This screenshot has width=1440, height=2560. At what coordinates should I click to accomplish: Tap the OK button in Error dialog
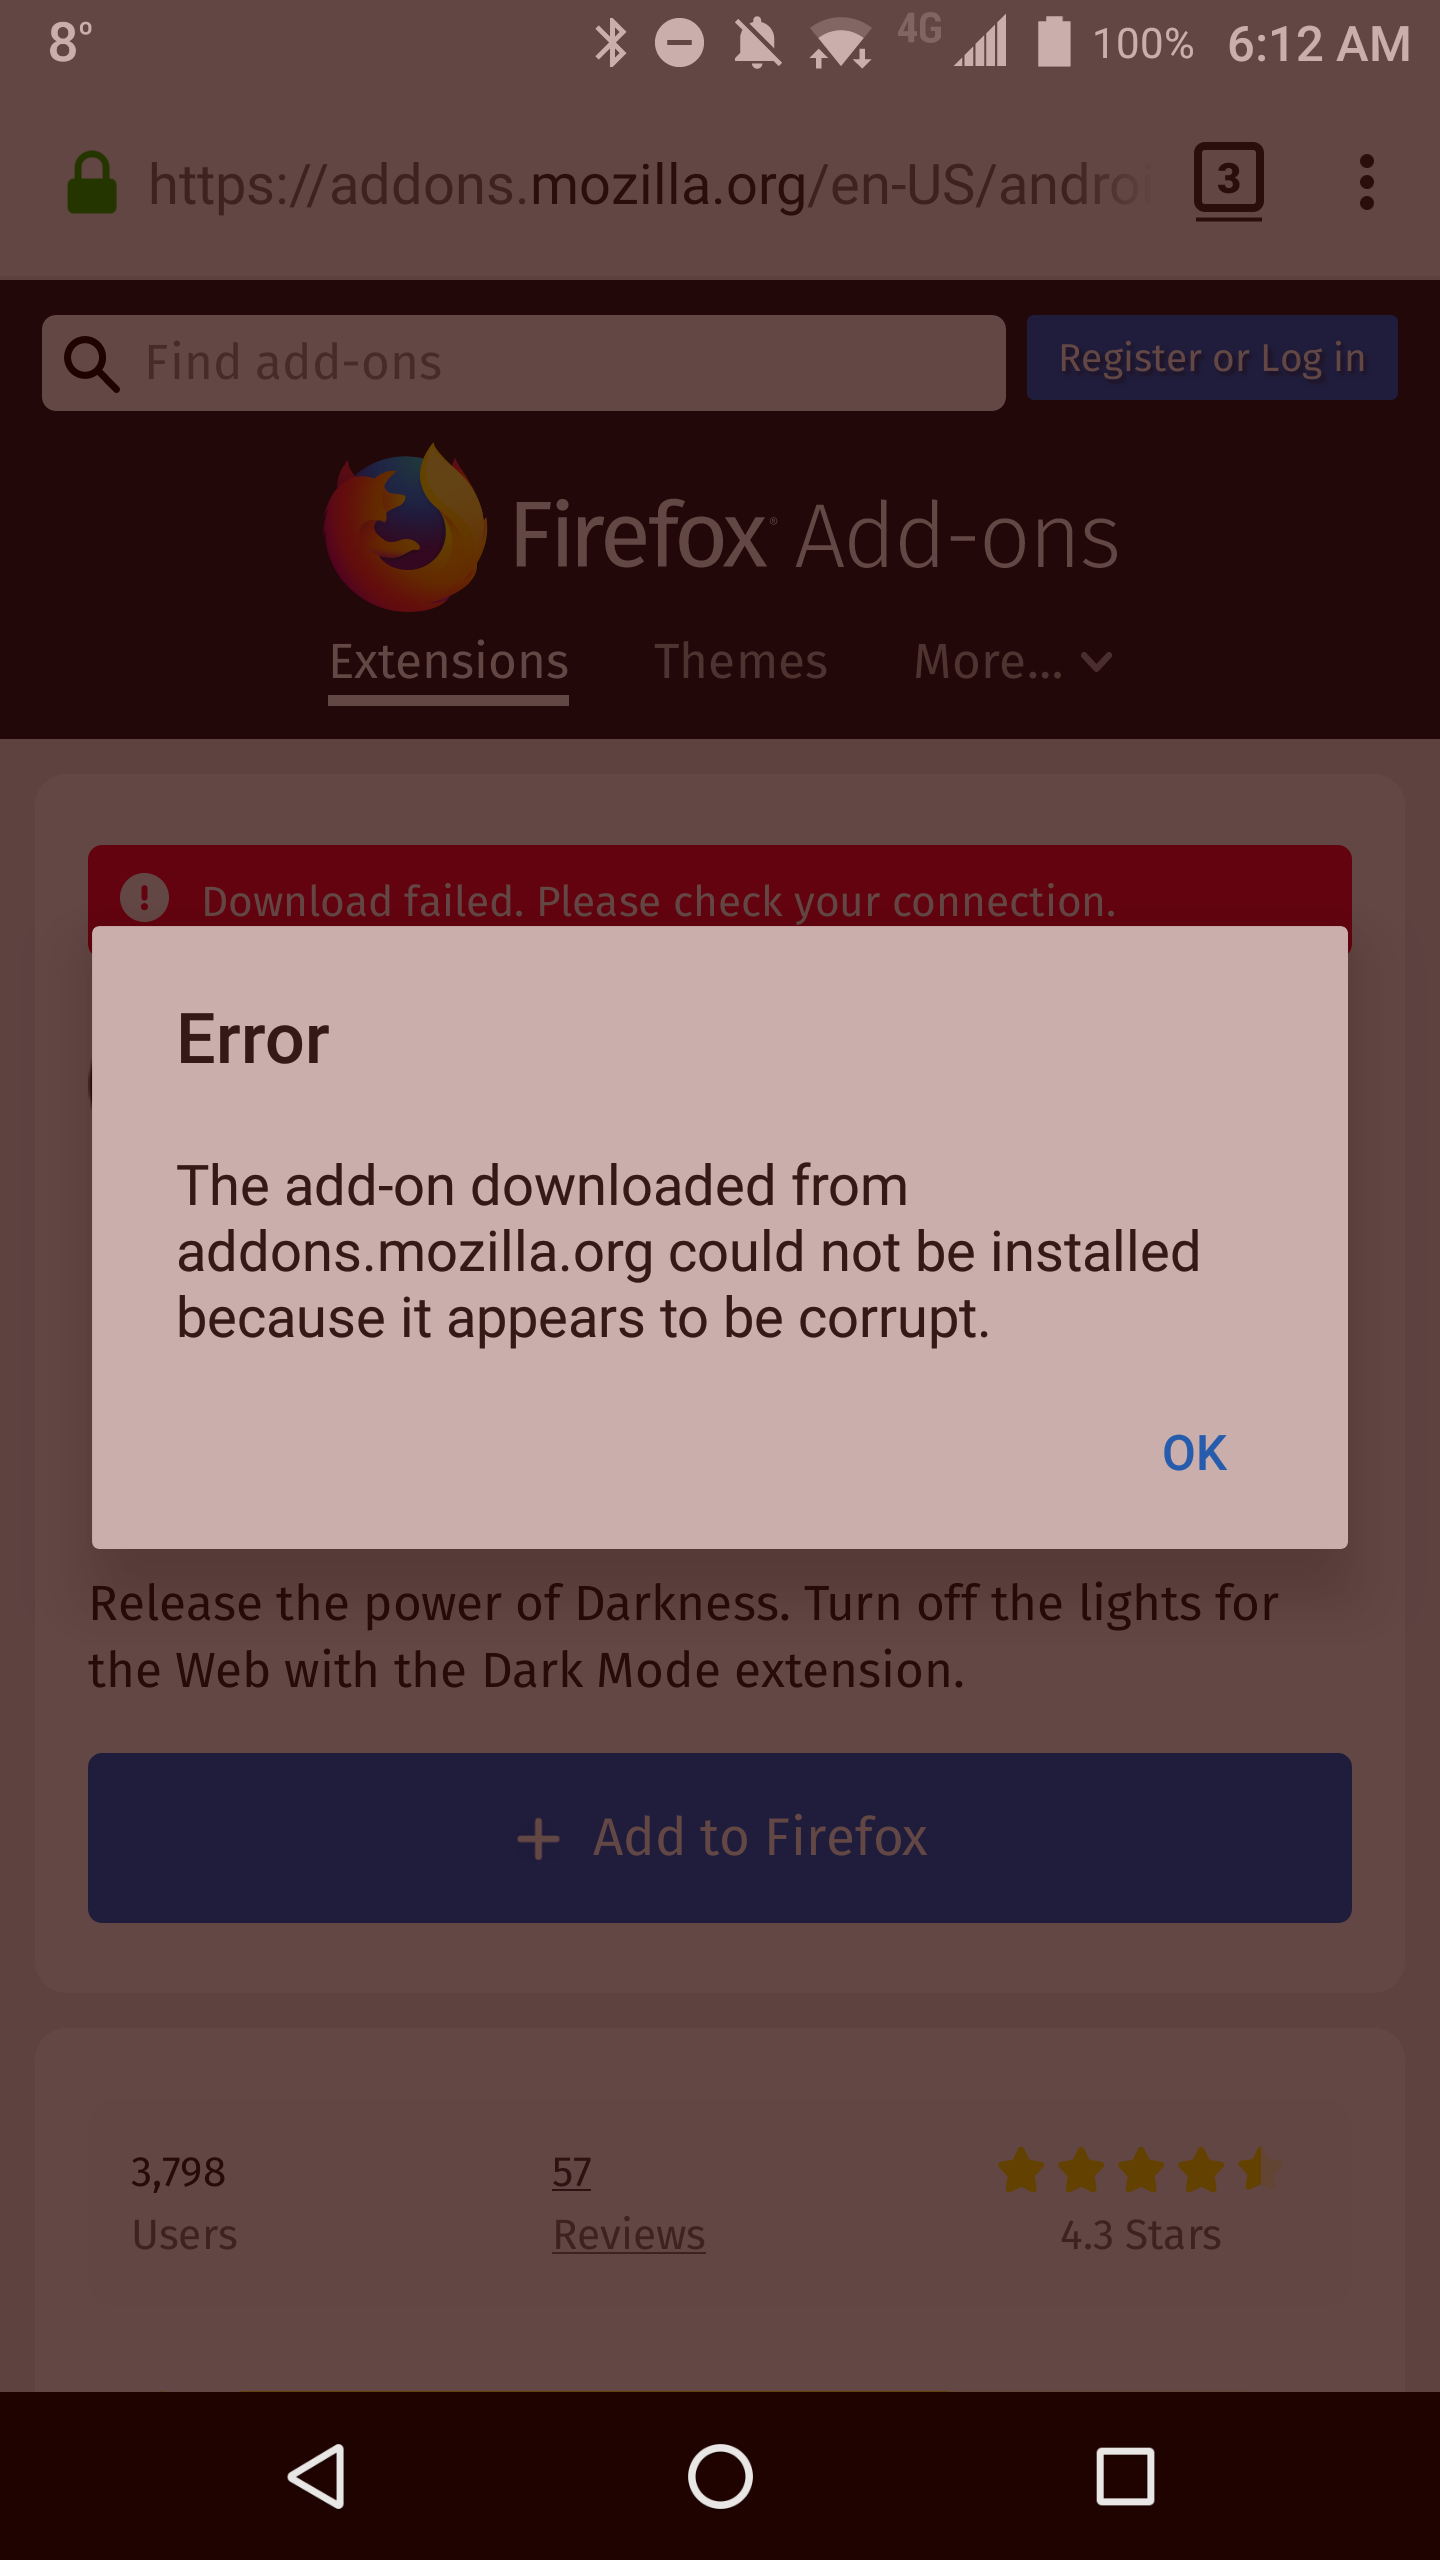click(1194, 1453)
